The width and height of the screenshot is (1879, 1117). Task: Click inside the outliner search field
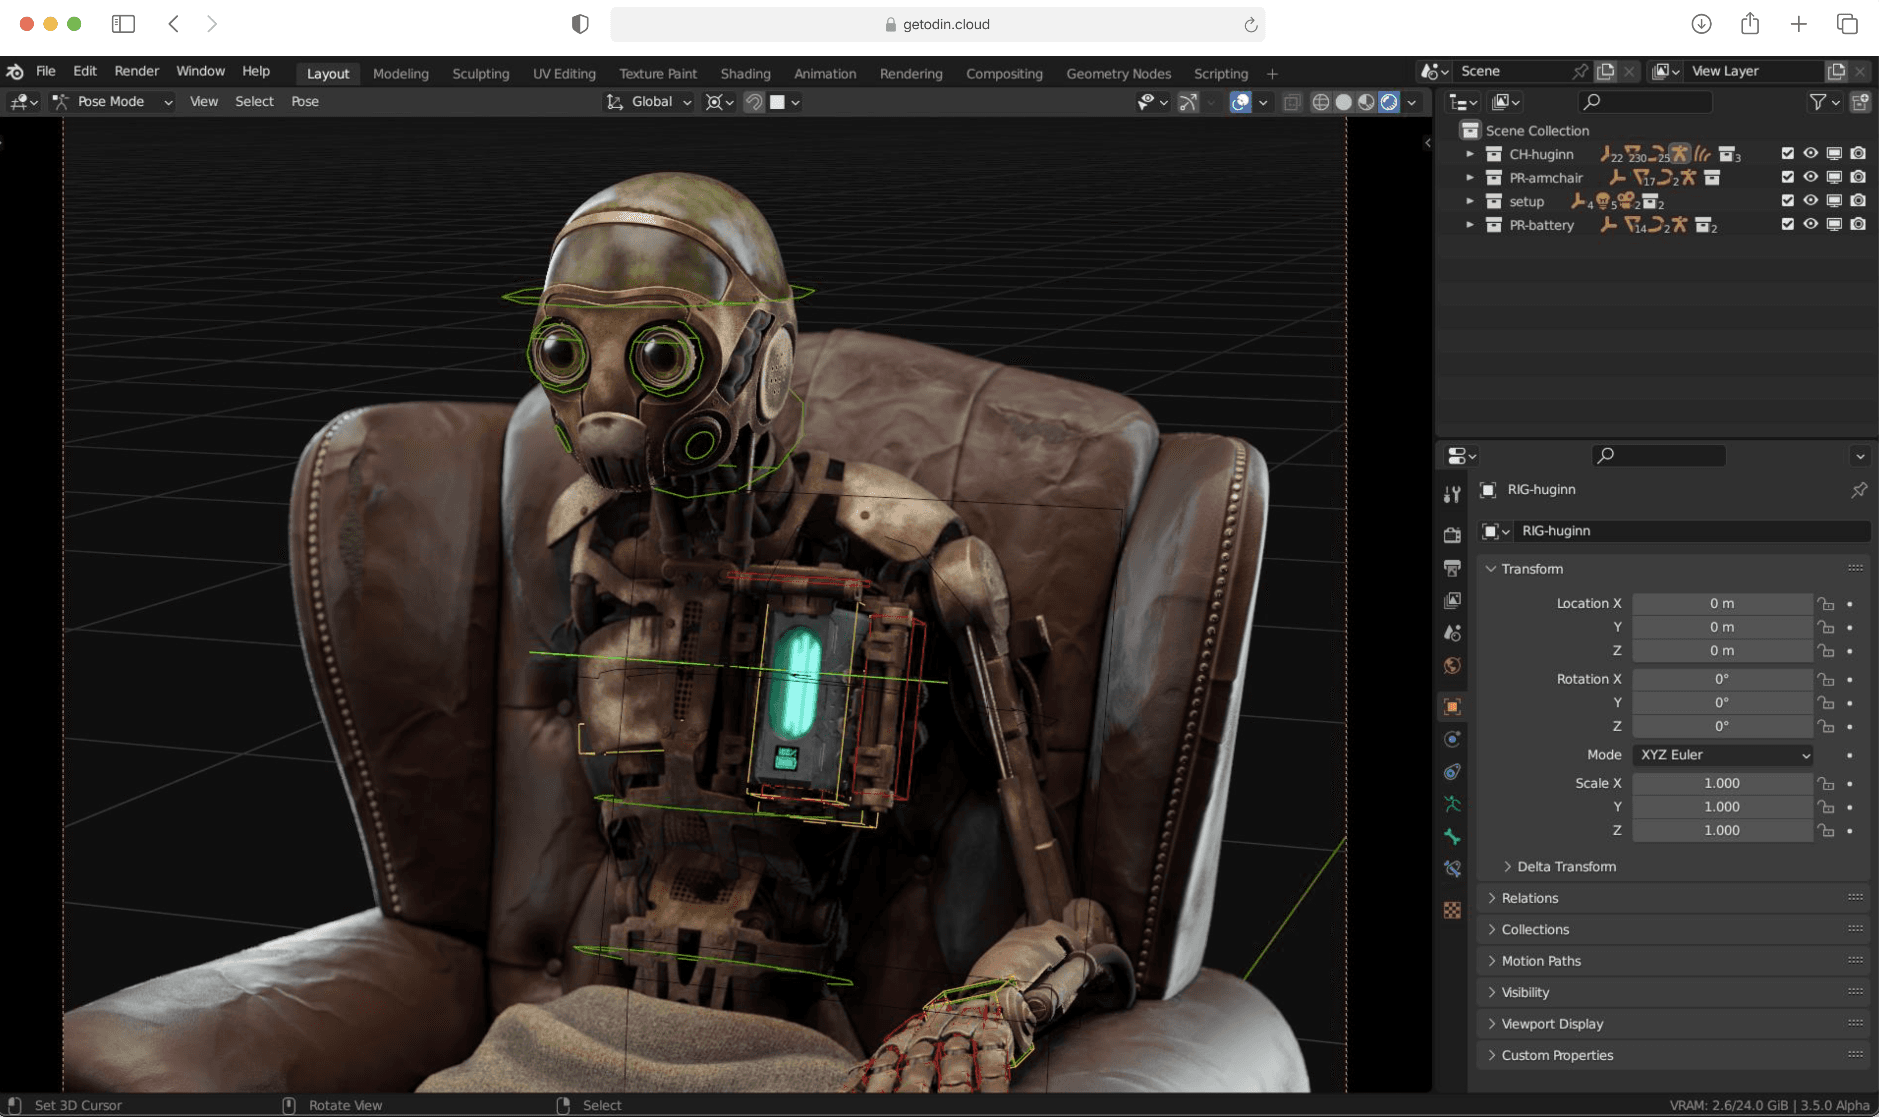[x=1645, y=101]
